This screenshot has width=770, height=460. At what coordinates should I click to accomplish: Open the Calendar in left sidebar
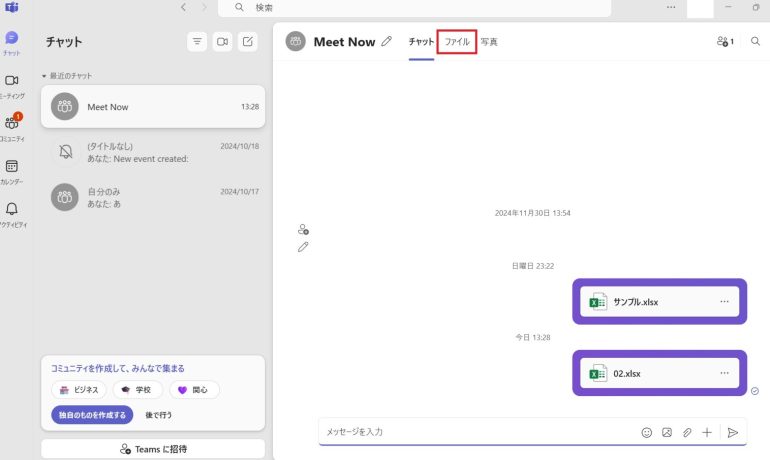(x=12, y=170)
